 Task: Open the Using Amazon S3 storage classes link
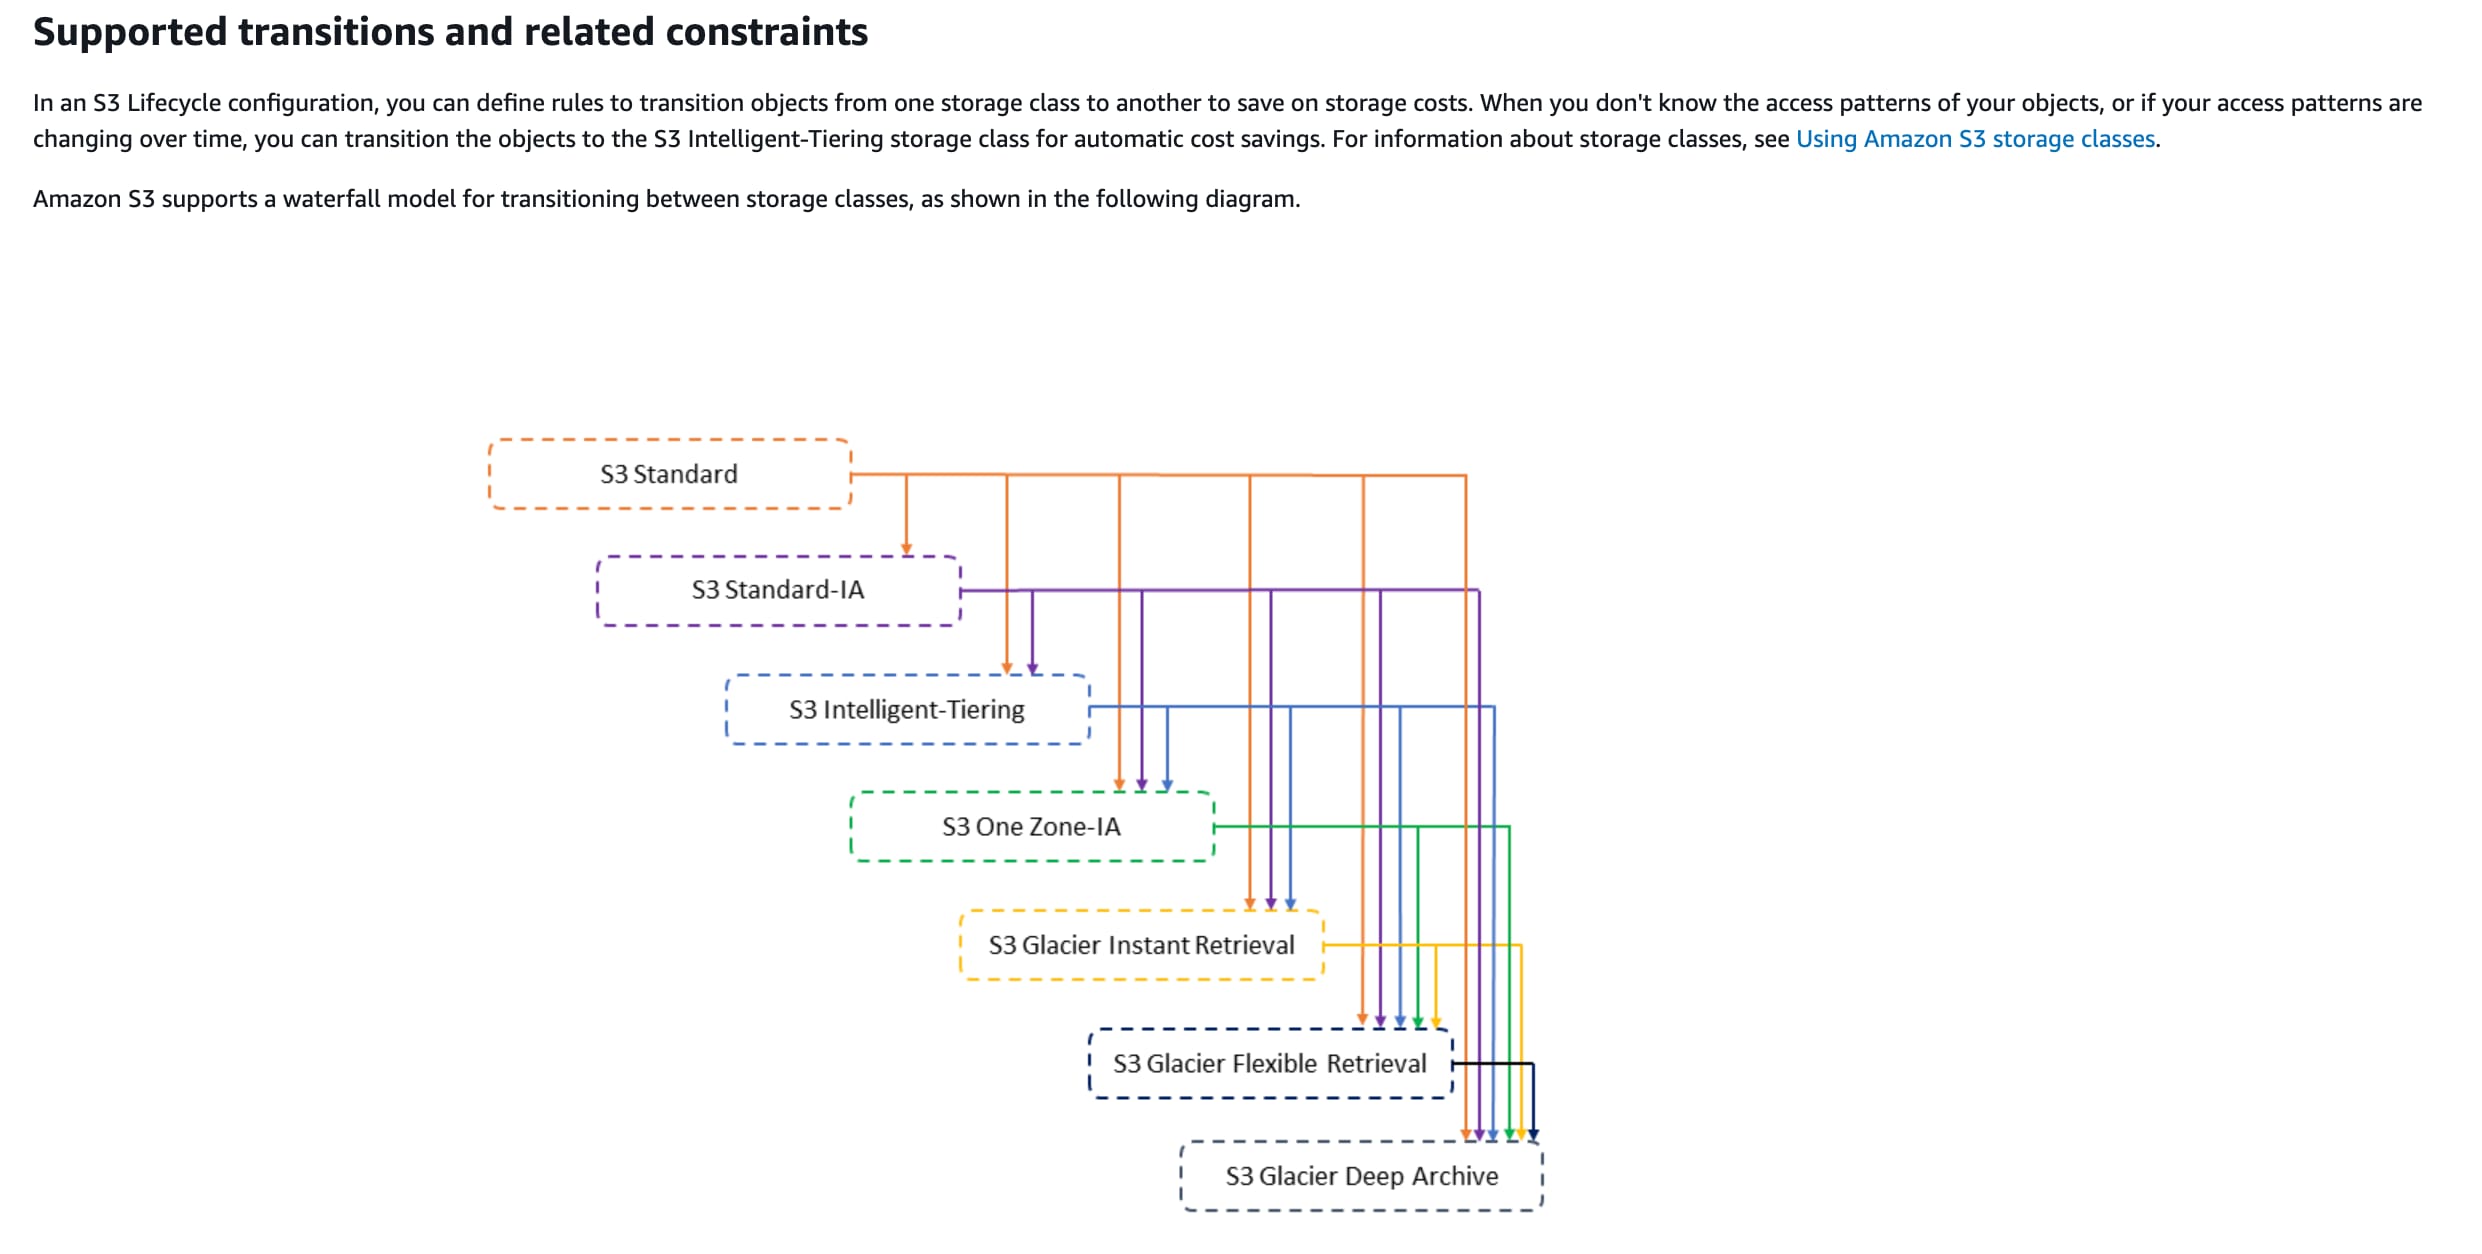tap(1975, 139)
